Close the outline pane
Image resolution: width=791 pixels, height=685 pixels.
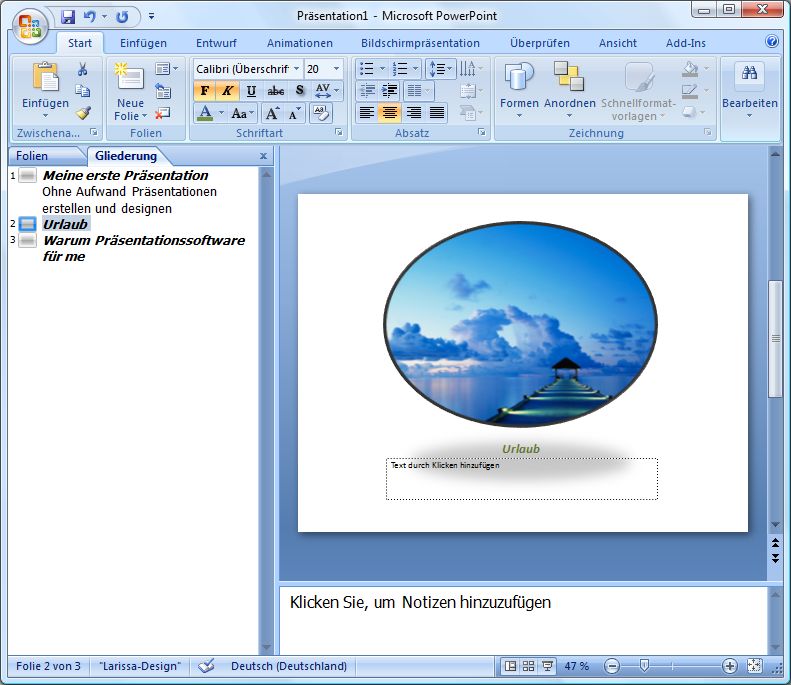tap(263, 156)
